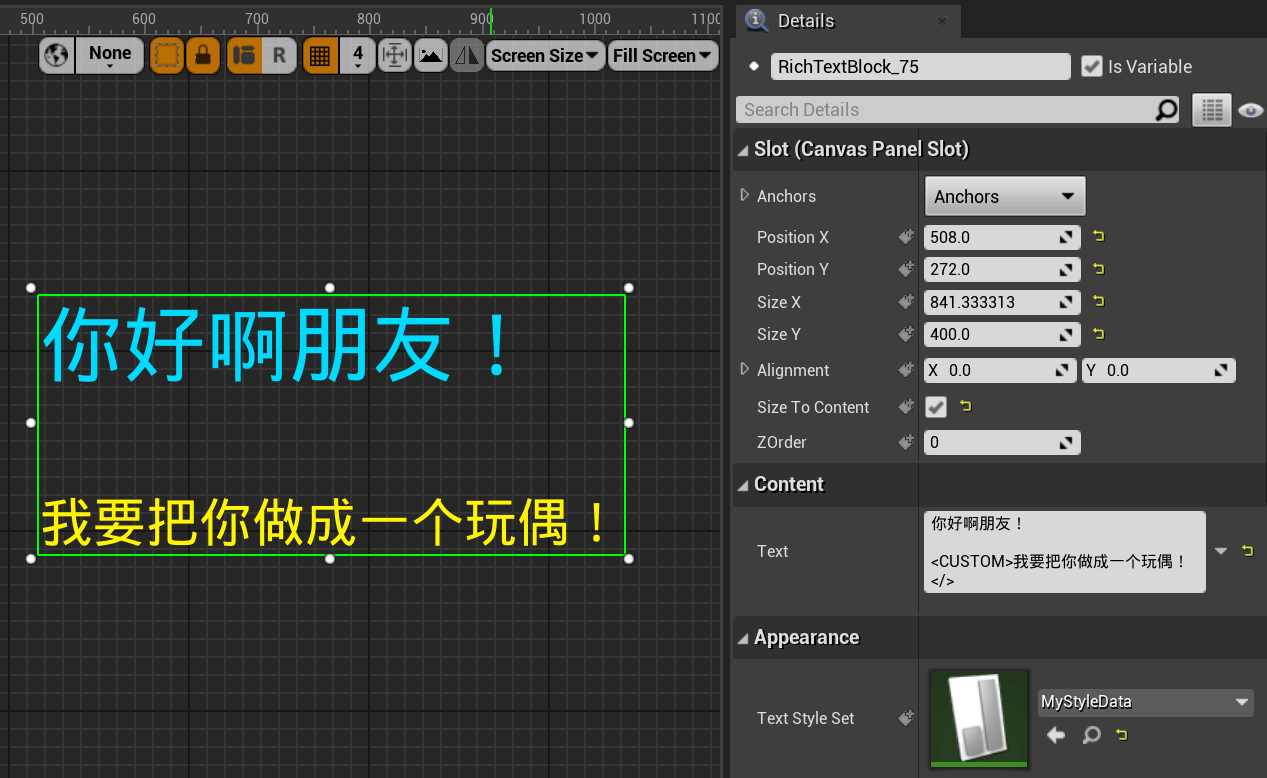Expand the Alignment property row

(x=744, y=369)
